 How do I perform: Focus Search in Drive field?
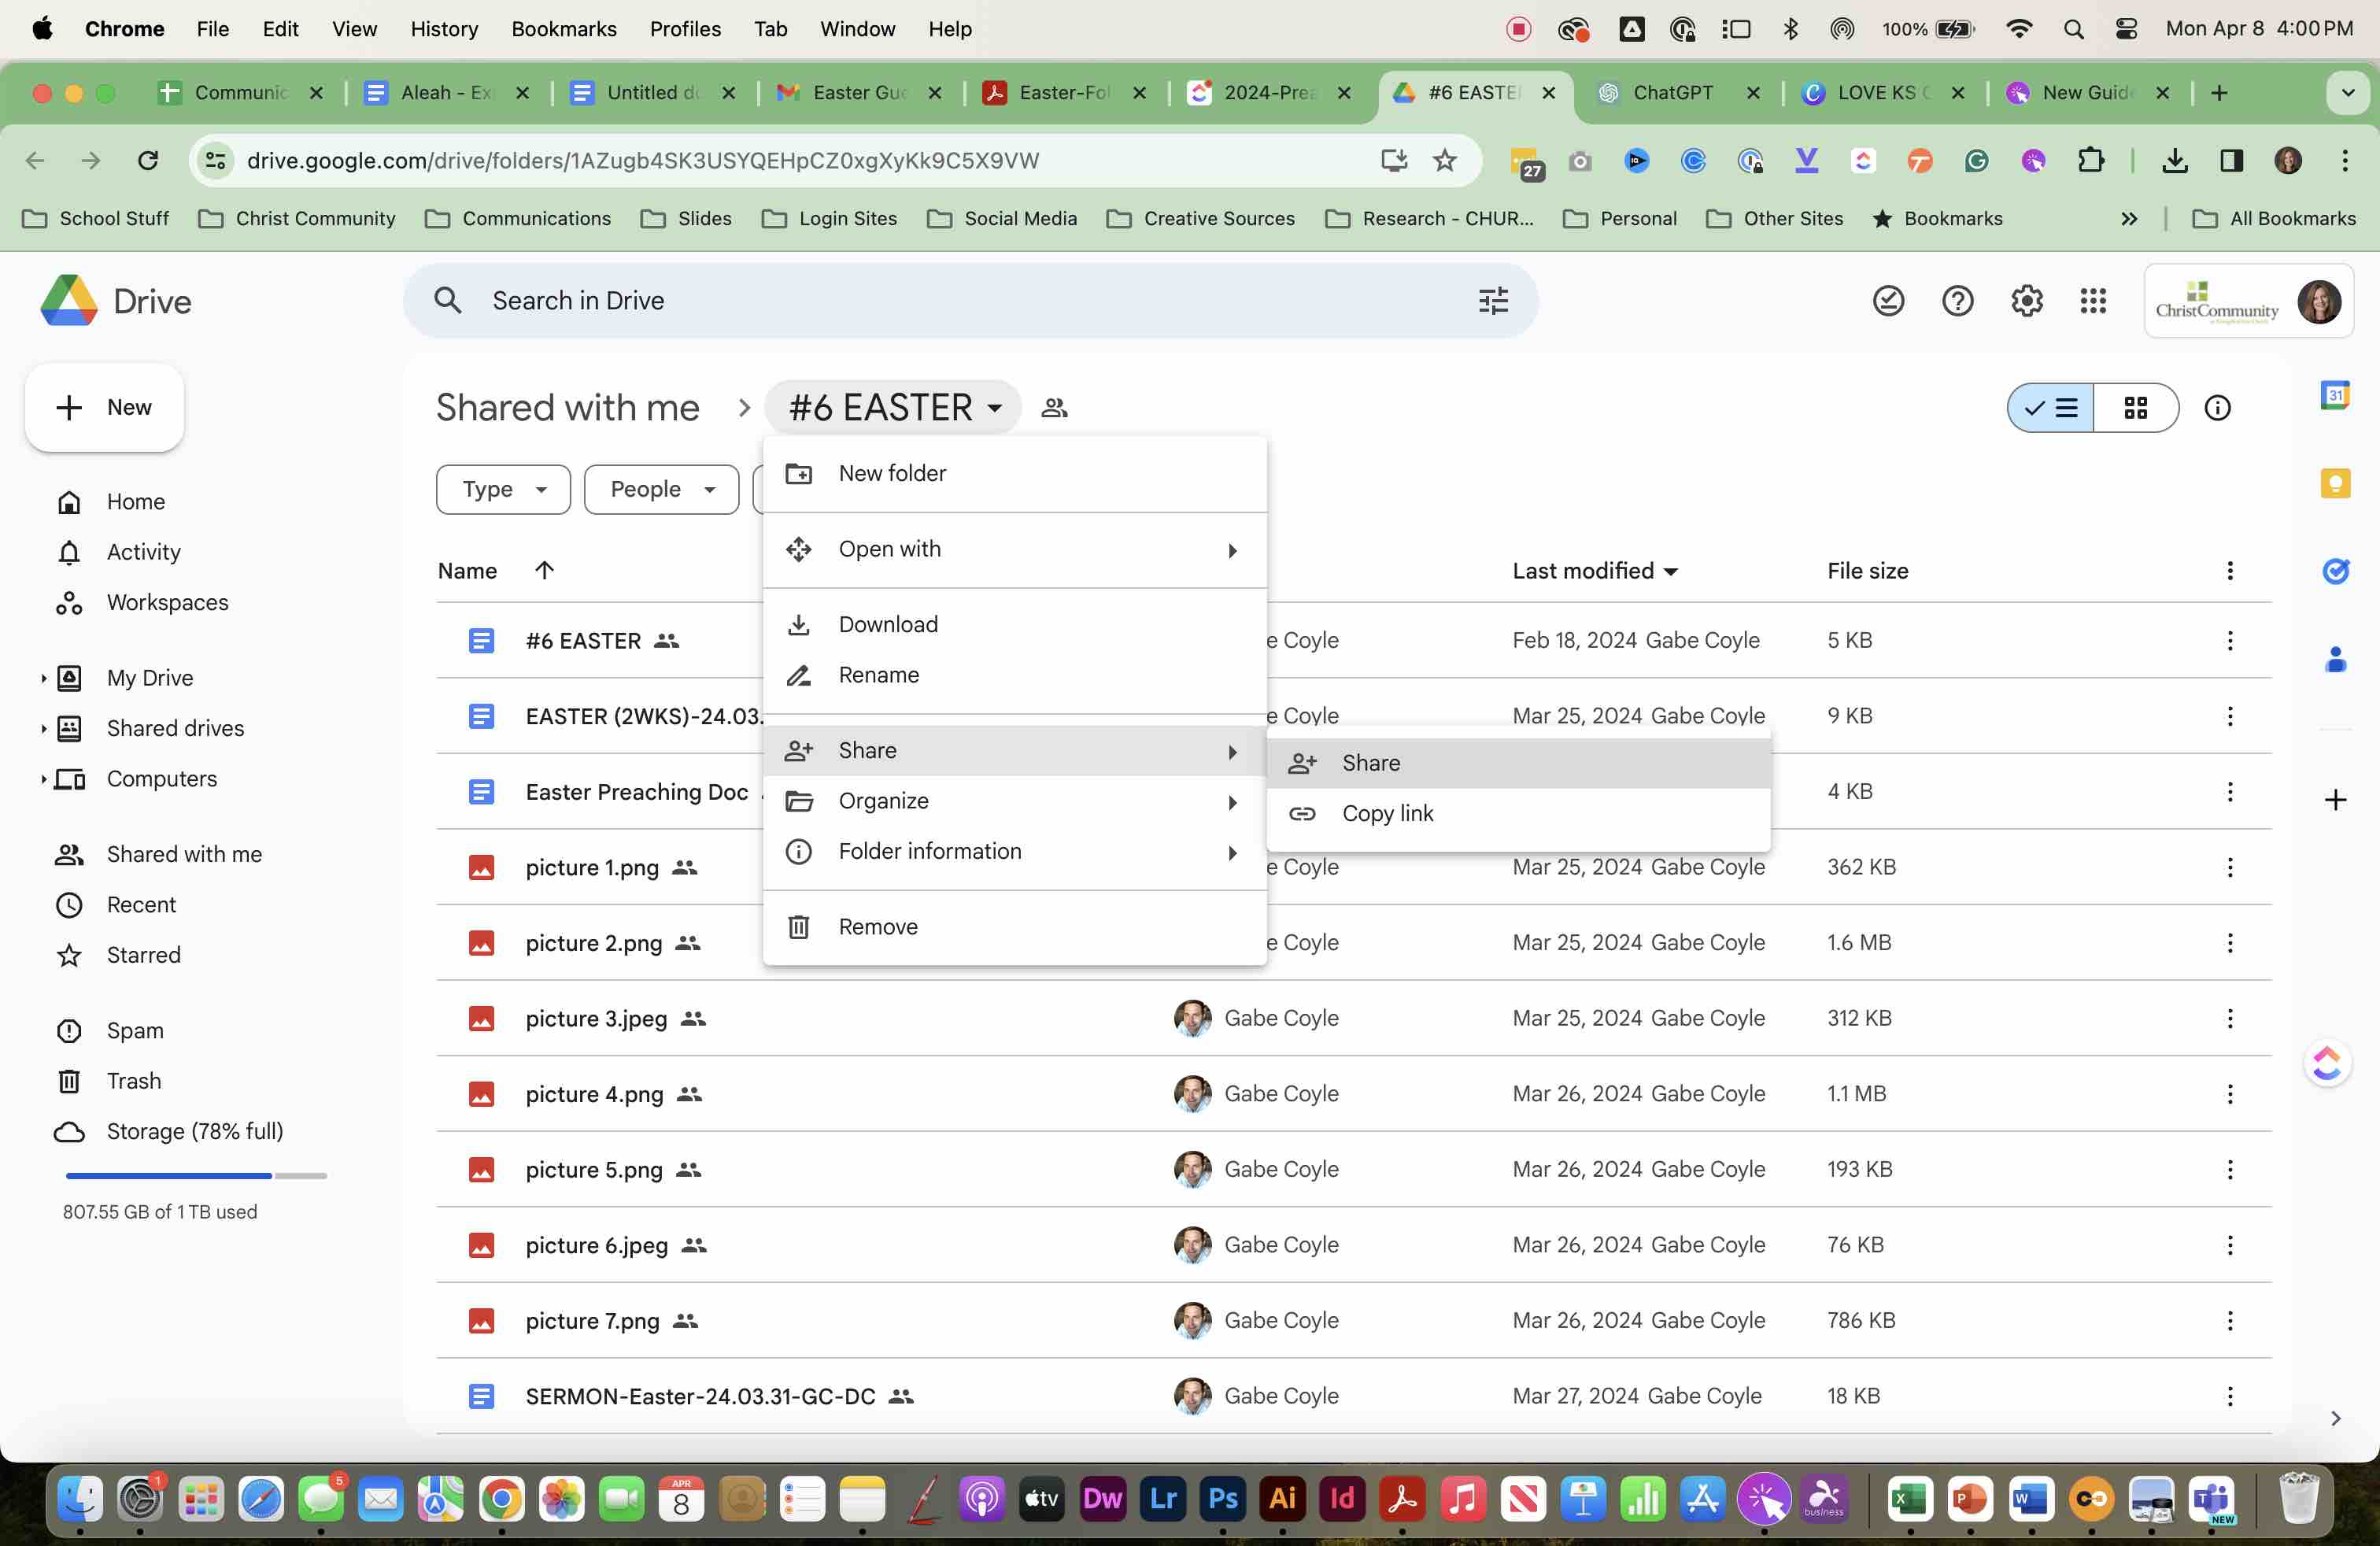(x=970, y=300)
